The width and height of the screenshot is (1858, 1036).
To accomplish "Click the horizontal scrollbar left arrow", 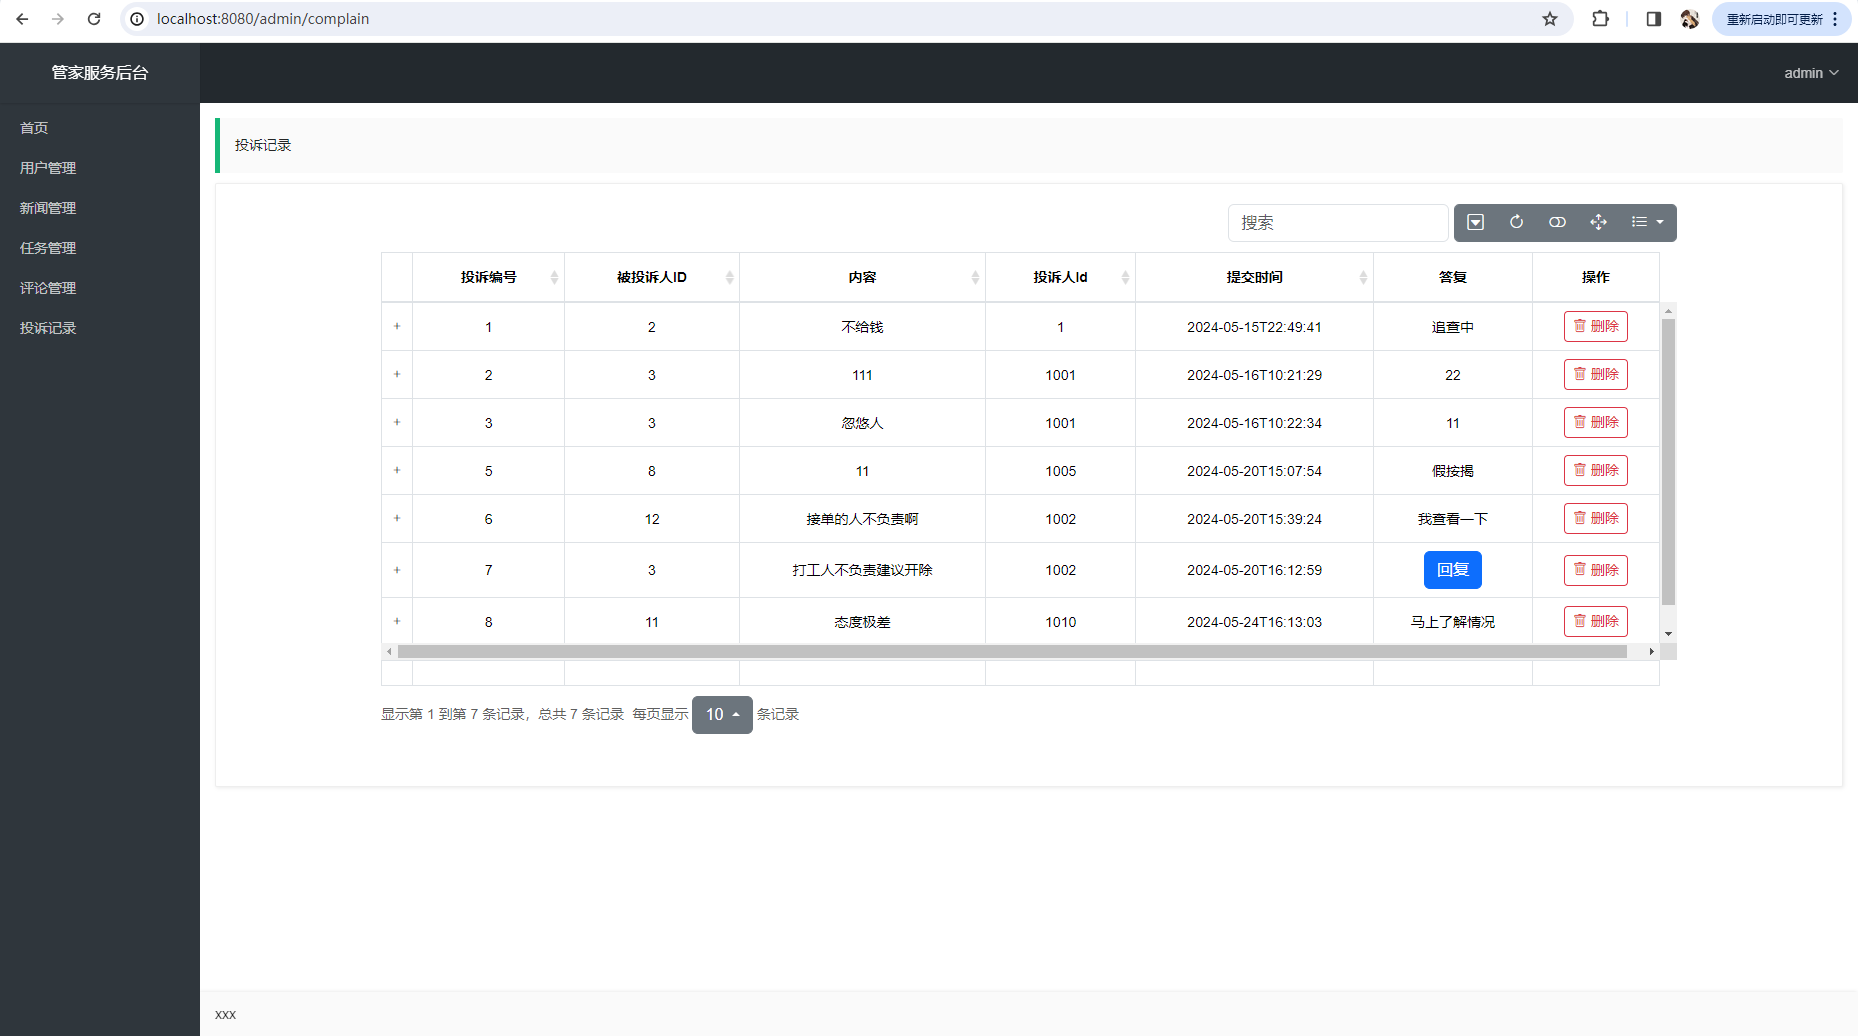I will tap(389, 651).
